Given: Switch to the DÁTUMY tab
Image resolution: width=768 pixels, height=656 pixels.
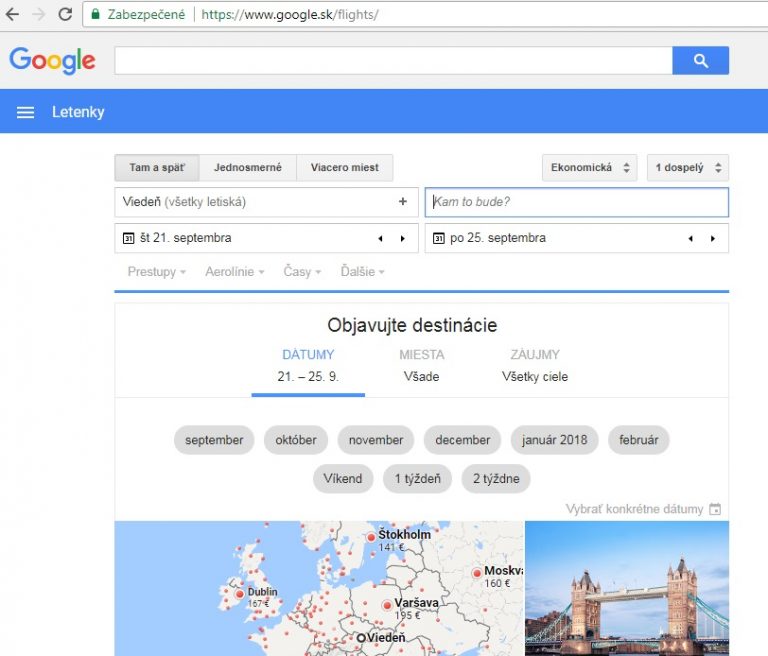Looking at the screenshot, I should click(x=308, y=365).
